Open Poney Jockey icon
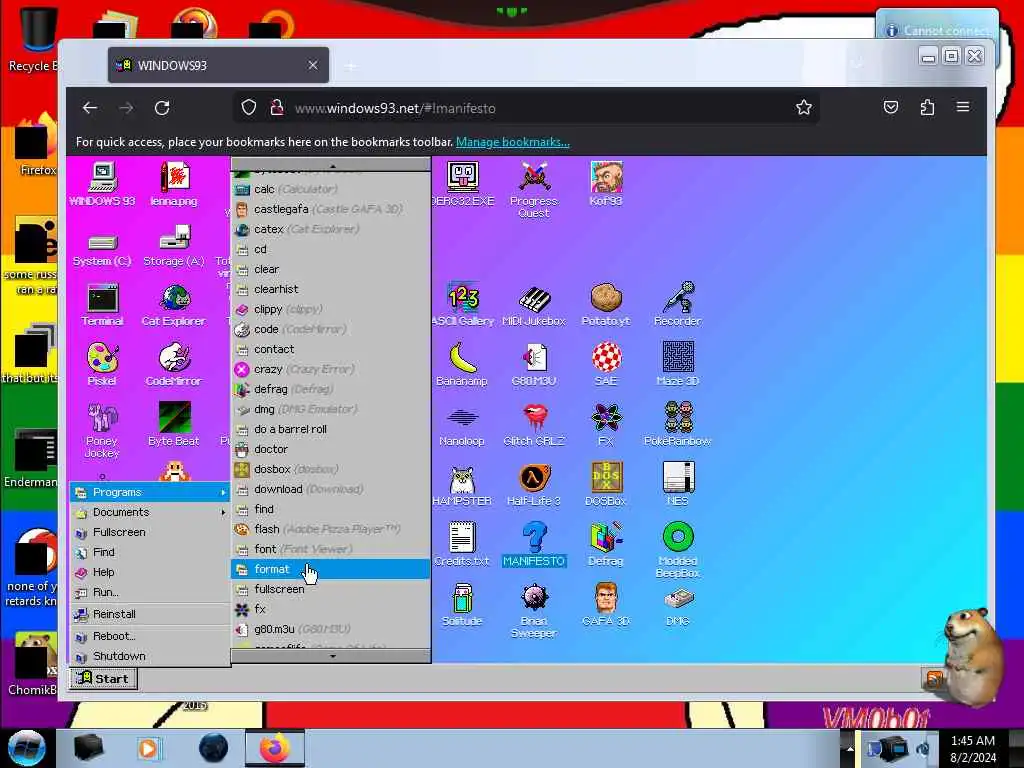This screenshot has width=1024, height=768. (103, 429)
